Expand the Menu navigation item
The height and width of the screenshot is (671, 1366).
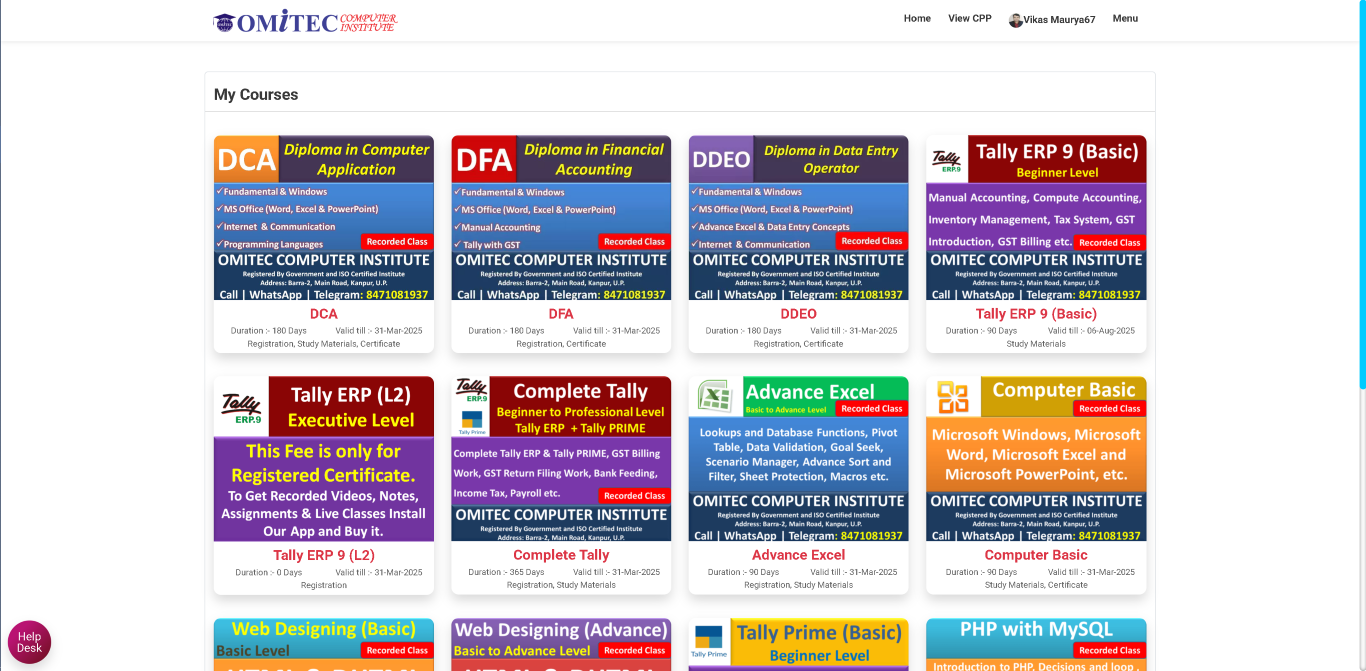(1125, 18)
